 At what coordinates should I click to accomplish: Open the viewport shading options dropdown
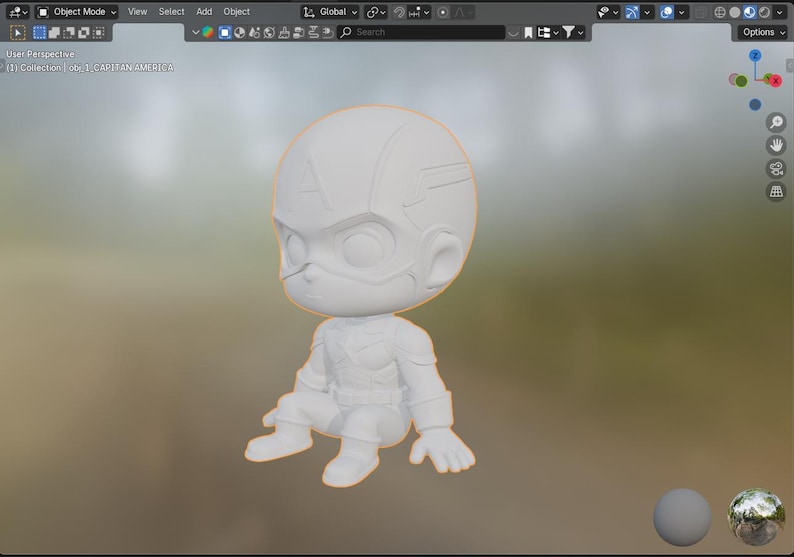779,12
